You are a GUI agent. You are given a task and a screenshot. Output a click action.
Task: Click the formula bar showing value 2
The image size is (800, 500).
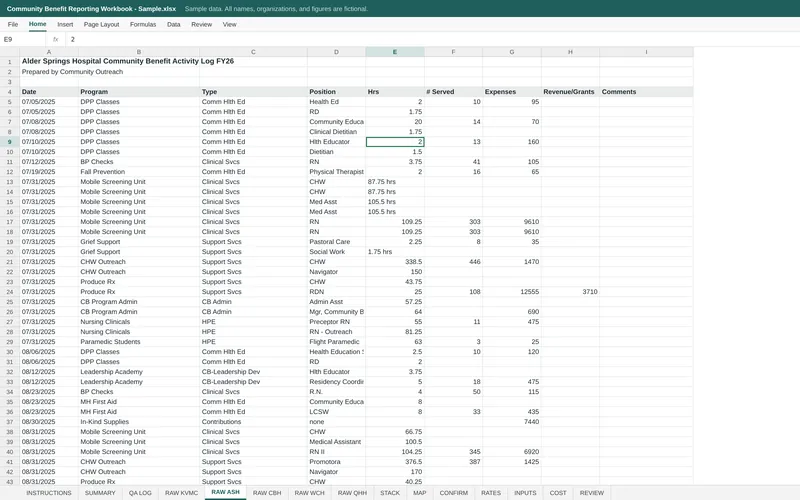(431, 39)
